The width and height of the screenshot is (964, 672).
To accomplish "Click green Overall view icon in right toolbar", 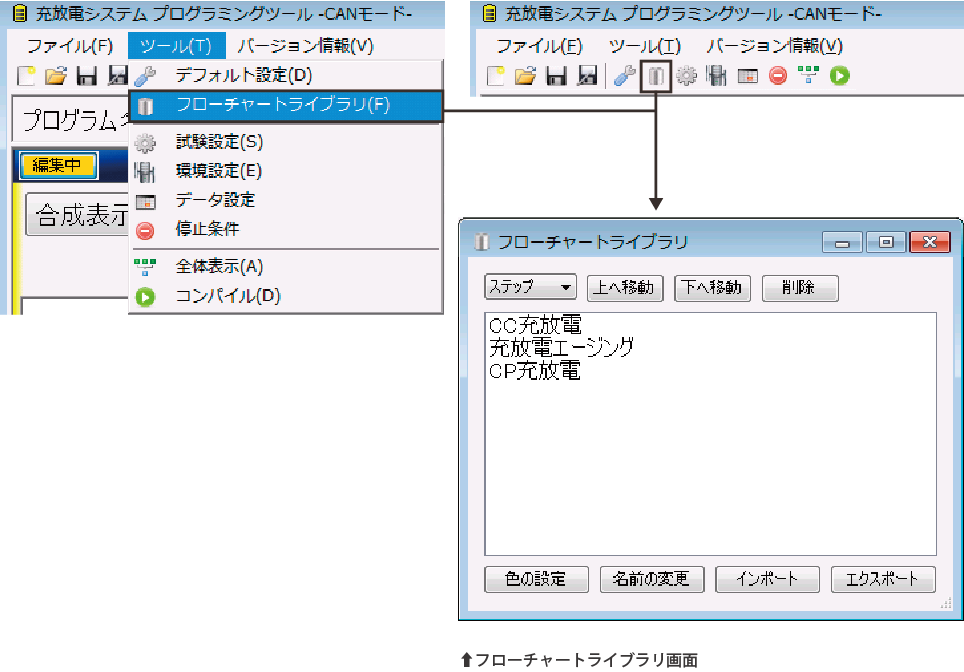I will 808,75.
